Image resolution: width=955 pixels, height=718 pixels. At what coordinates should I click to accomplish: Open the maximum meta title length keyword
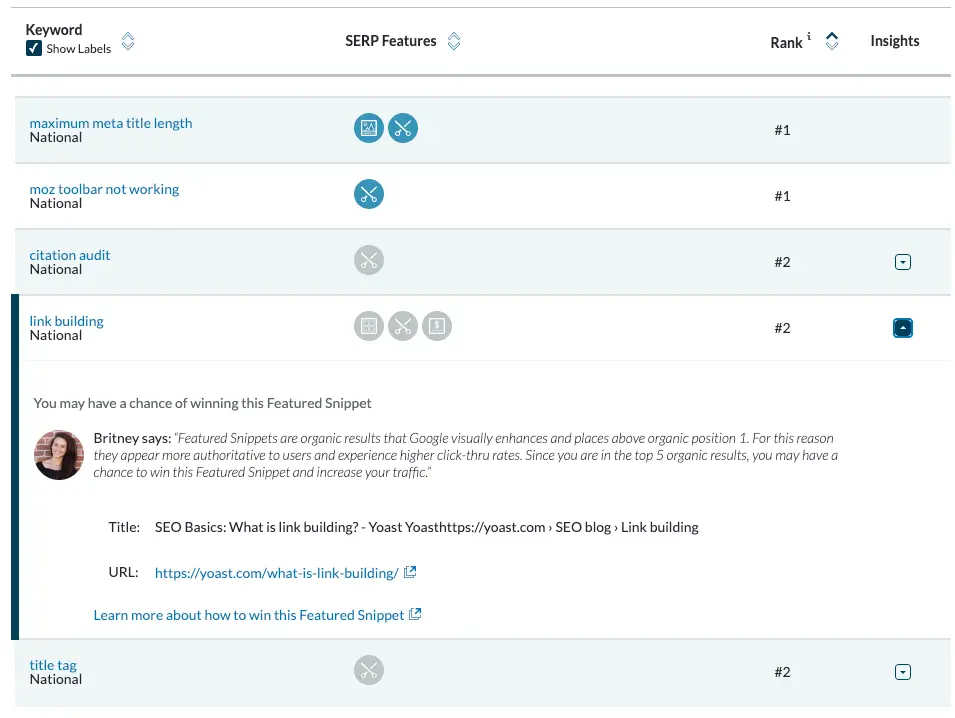(111, 123)
